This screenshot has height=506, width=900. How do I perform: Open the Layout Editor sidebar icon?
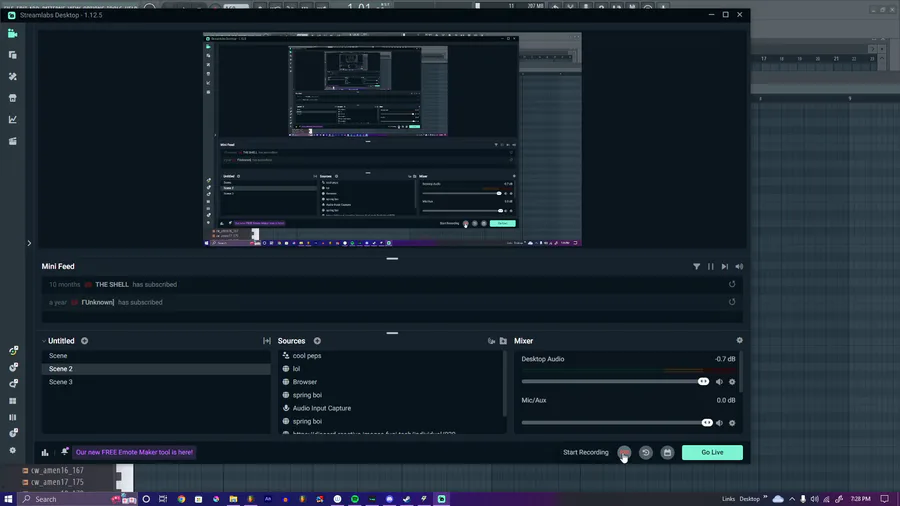click(x=13, y=55)
